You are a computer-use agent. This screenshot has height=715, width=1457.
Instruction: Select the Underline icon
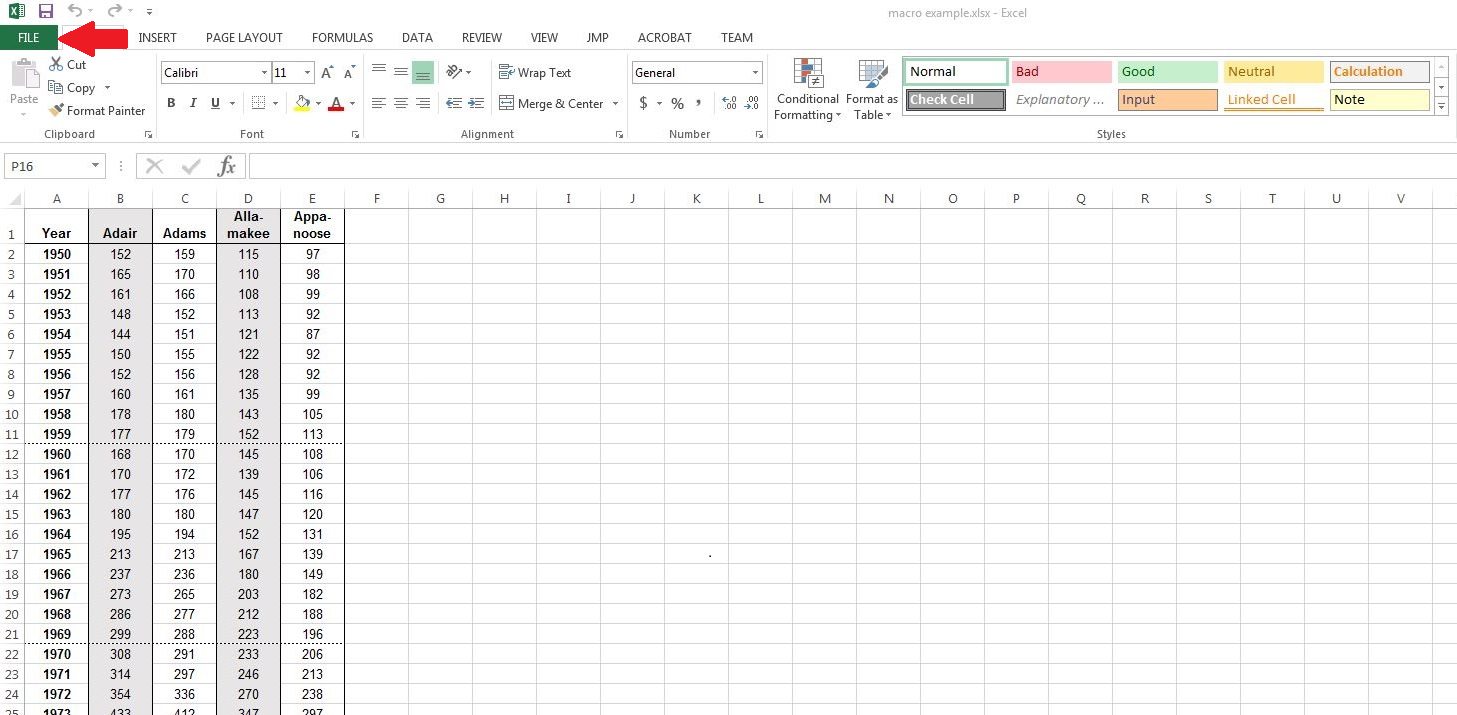pos(215,103)
